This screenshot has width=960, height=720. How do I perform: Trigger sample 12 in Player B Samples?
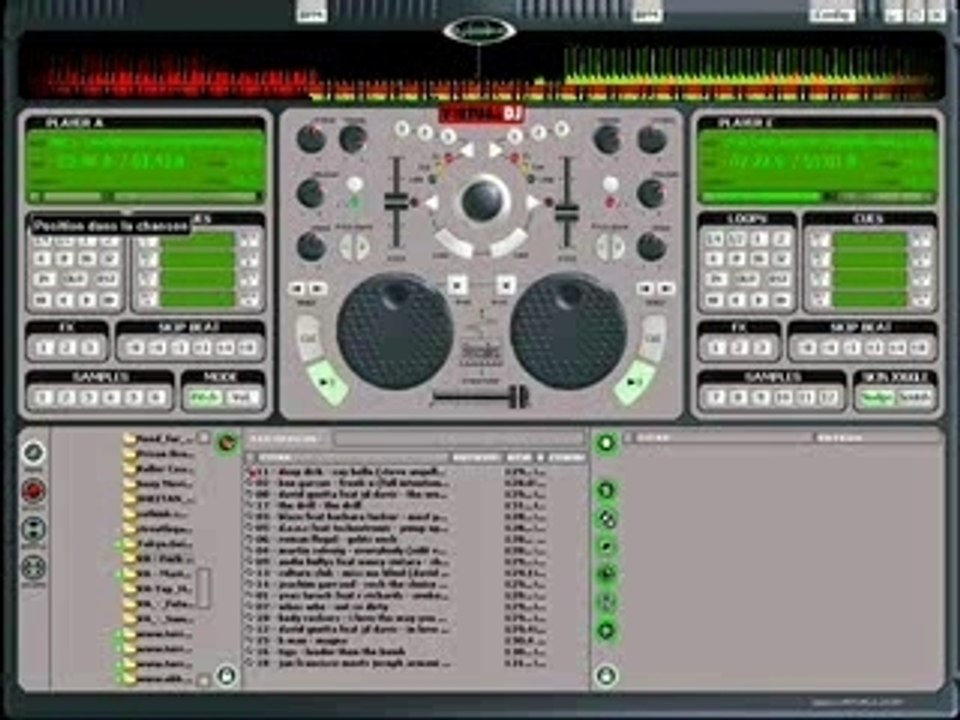pyautogui.click(x=828, y=398)
